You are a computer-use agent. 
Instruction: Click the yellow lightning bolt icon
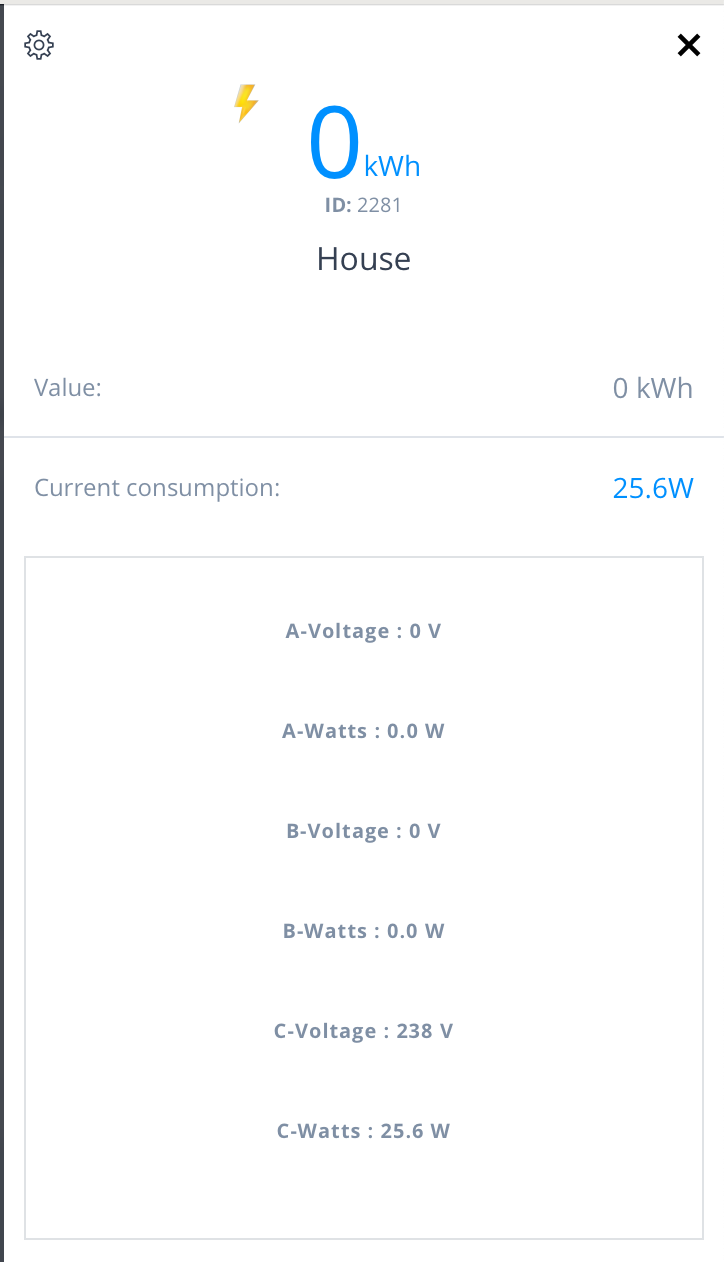point(246,103)
